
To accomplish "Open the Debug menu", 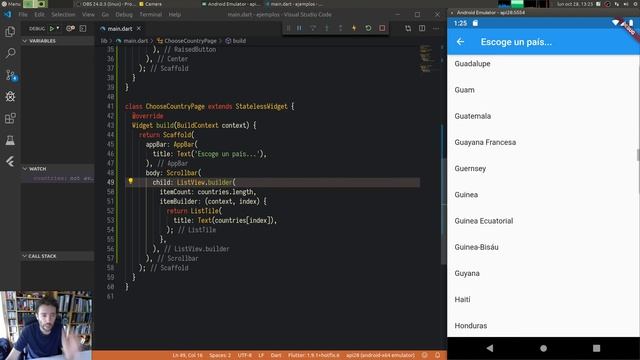I will [x=124, y=14].
